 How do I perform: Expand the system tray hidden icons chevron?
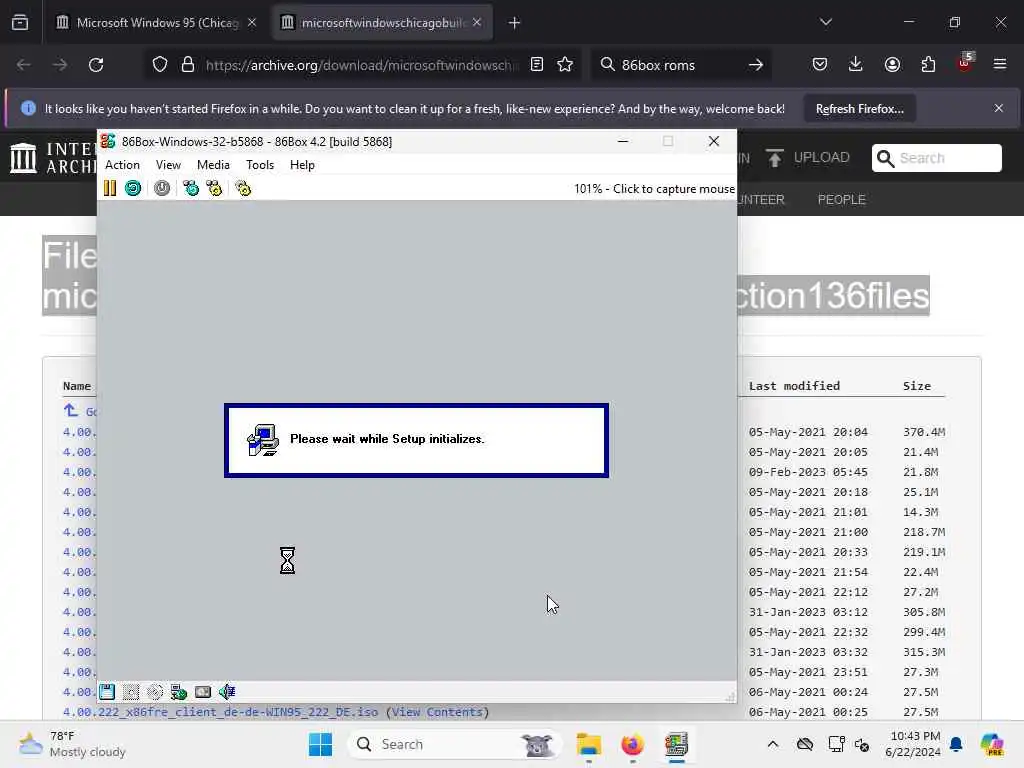point(773,744)
